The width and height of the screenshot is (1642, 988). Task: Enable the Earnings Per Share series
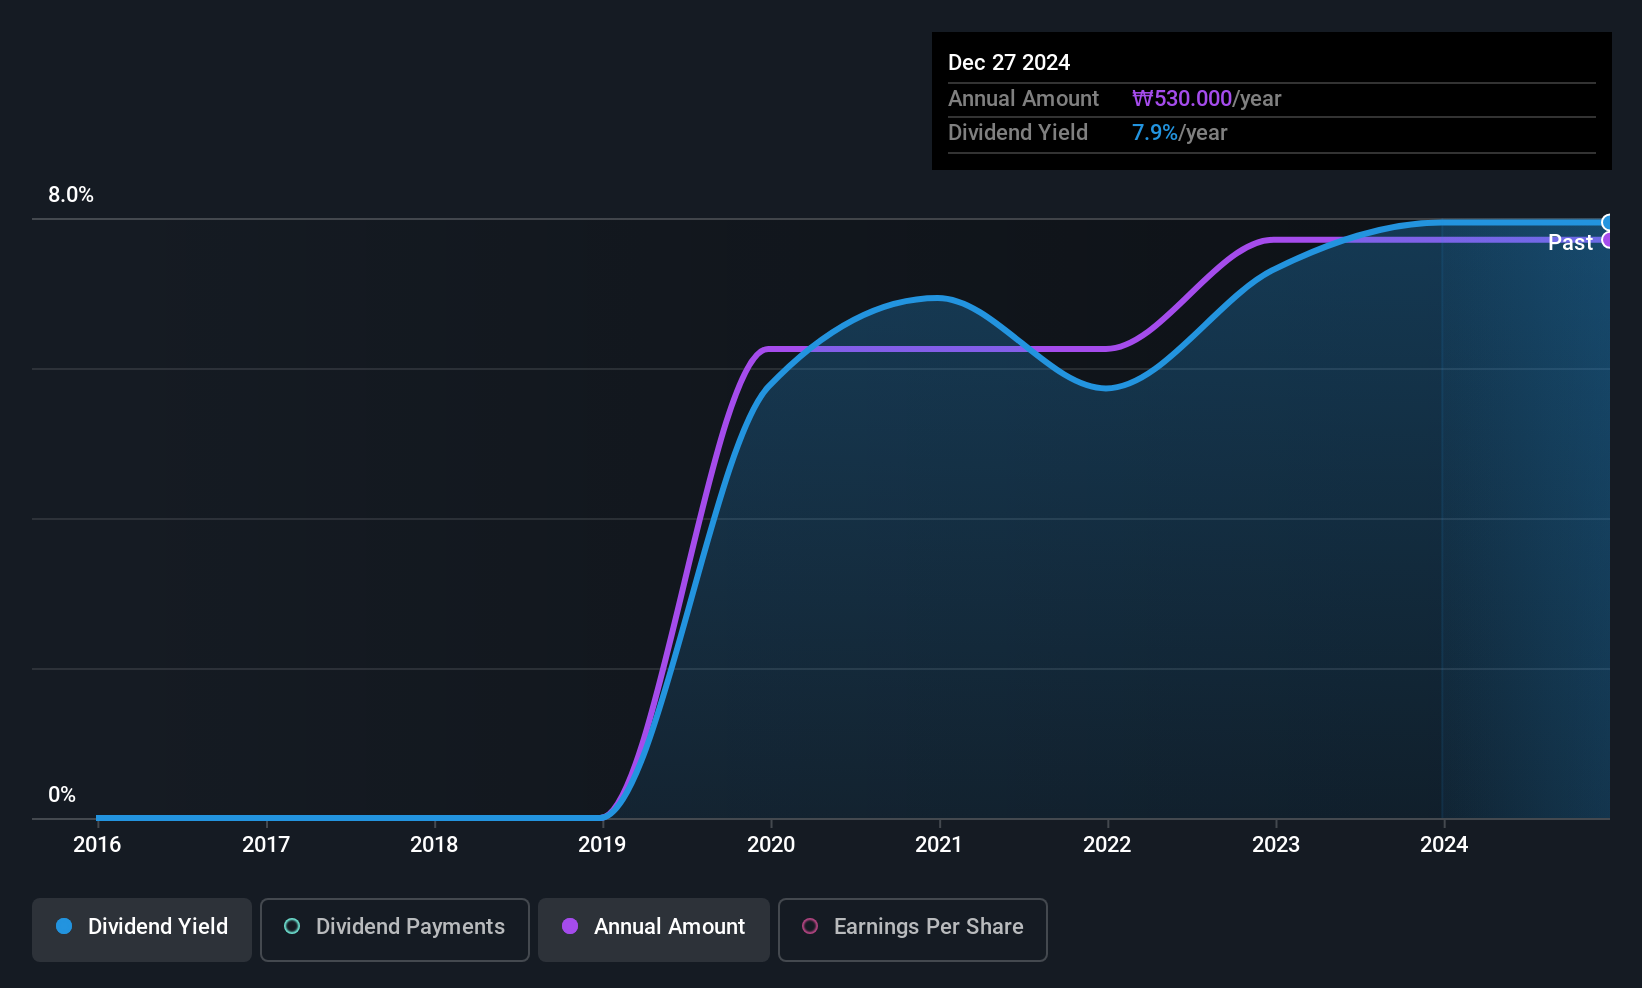[x=913, y=930]
